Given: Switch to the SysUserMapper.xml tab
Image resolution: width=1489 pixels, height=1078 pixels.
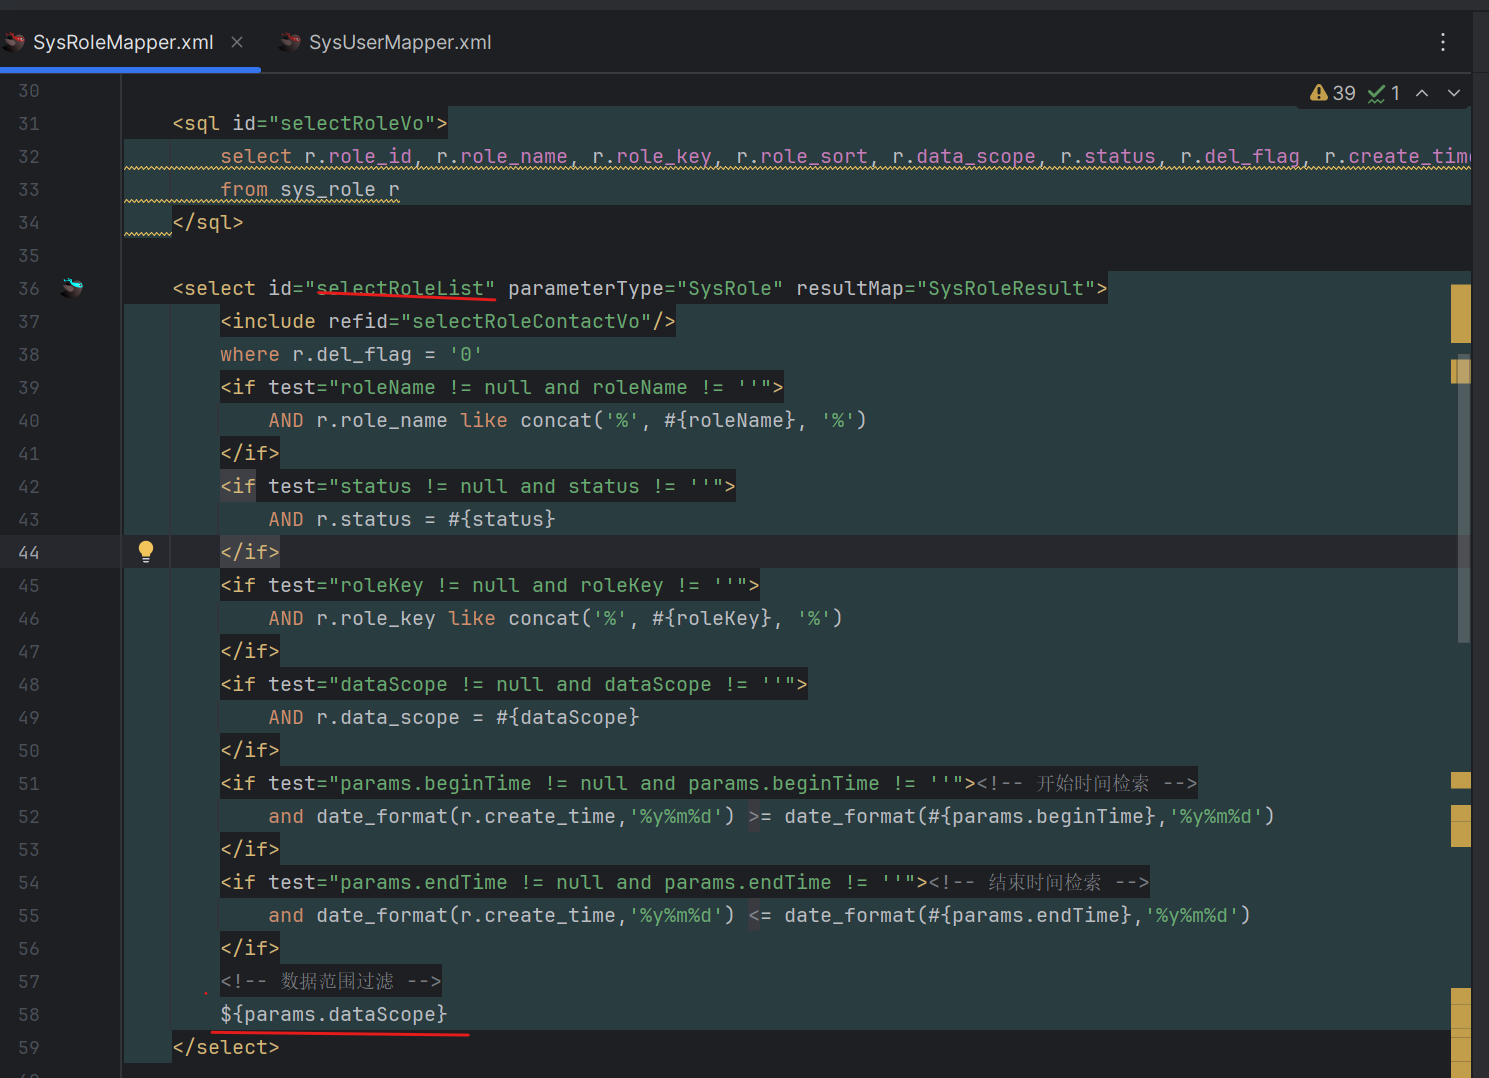Looking at the screenshot, I should coord(399,42).
